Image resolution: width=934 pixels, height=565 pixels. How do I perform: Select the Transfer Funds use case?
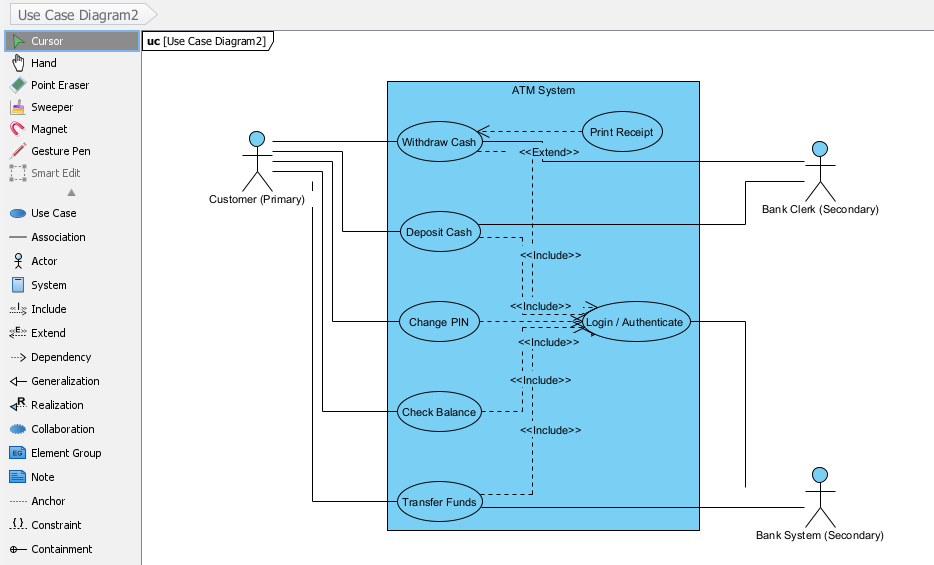(439, 501)
